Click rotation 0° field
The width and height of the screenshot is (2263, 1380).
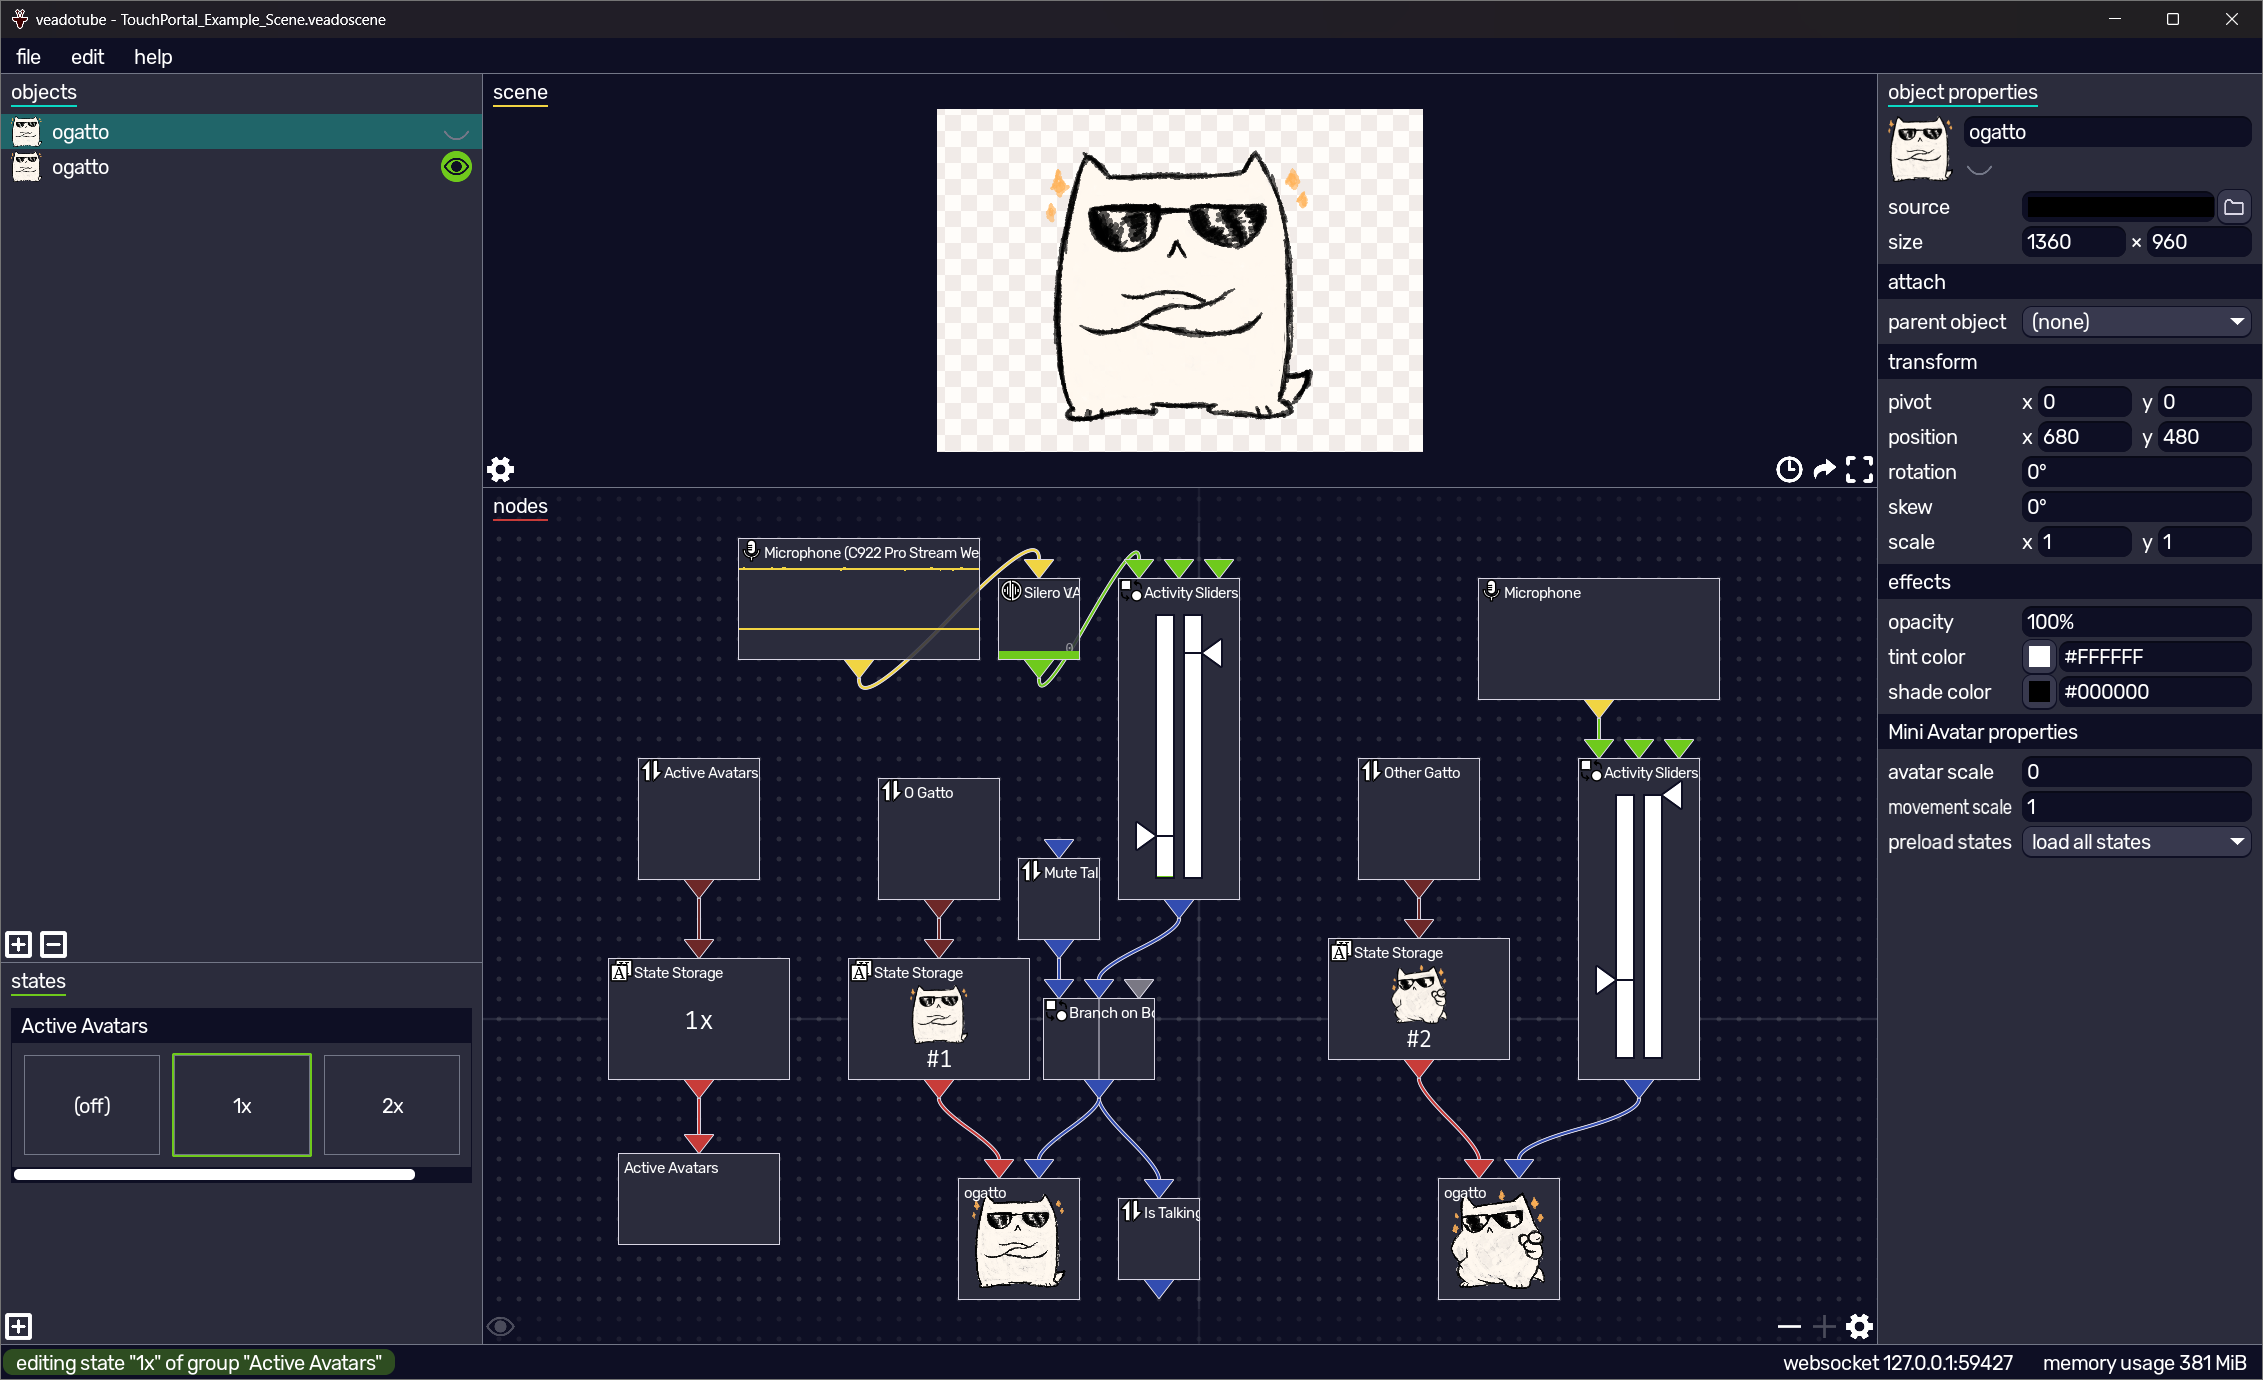pos(2137,472)
